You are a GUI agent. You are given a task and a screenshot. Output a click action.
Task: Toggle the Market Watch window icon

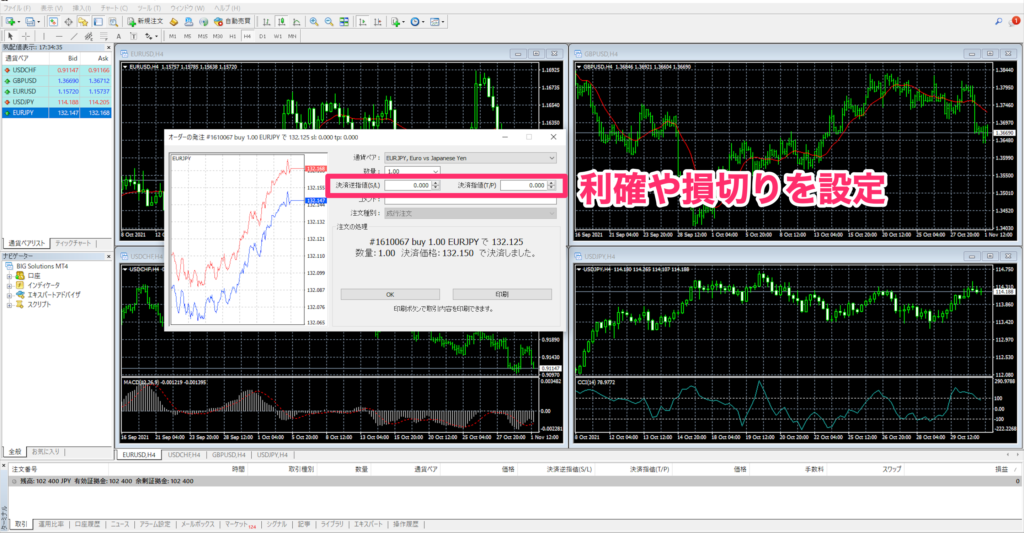tap(53, 22)
